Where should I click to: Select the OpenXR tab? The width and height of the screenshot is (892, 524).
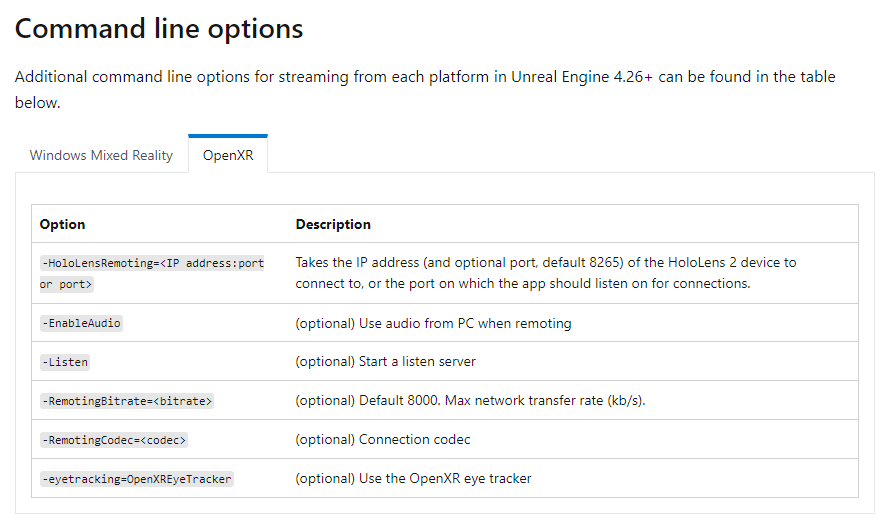click(228, 155)
